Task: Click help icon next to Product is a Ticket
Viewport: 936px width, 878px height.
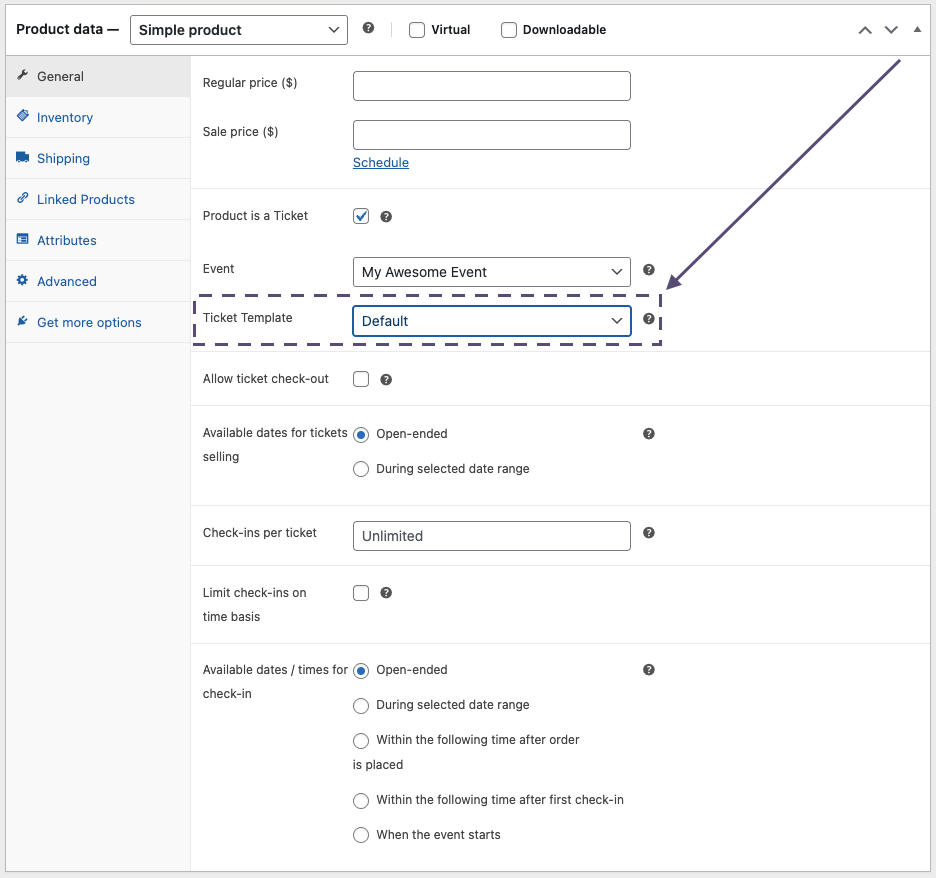Action: pyautogui.click(x=386, y=217)
